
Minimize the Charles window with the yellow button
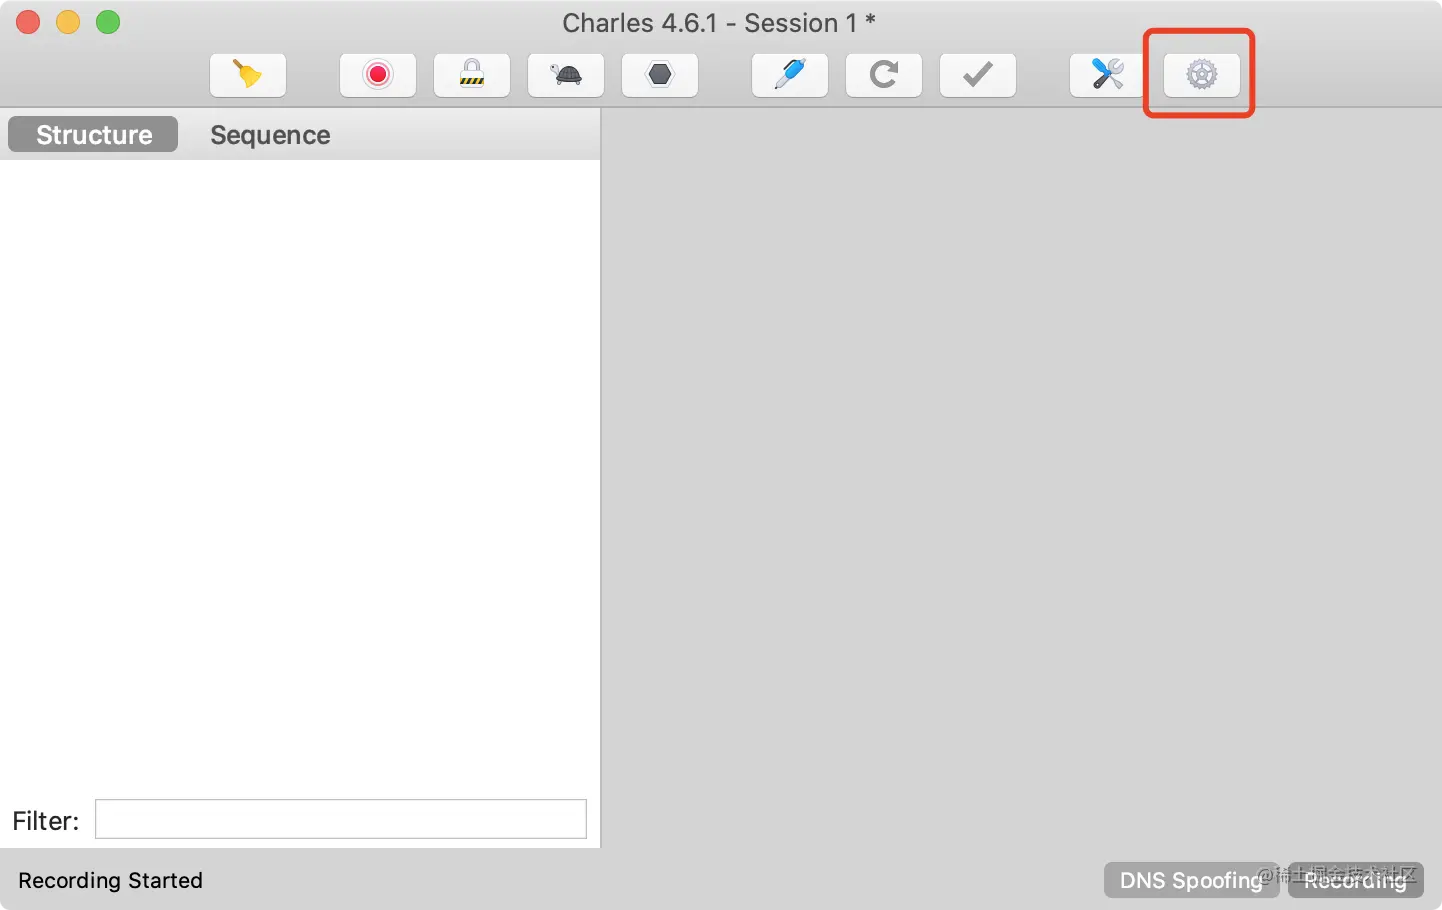coord(68,22)
